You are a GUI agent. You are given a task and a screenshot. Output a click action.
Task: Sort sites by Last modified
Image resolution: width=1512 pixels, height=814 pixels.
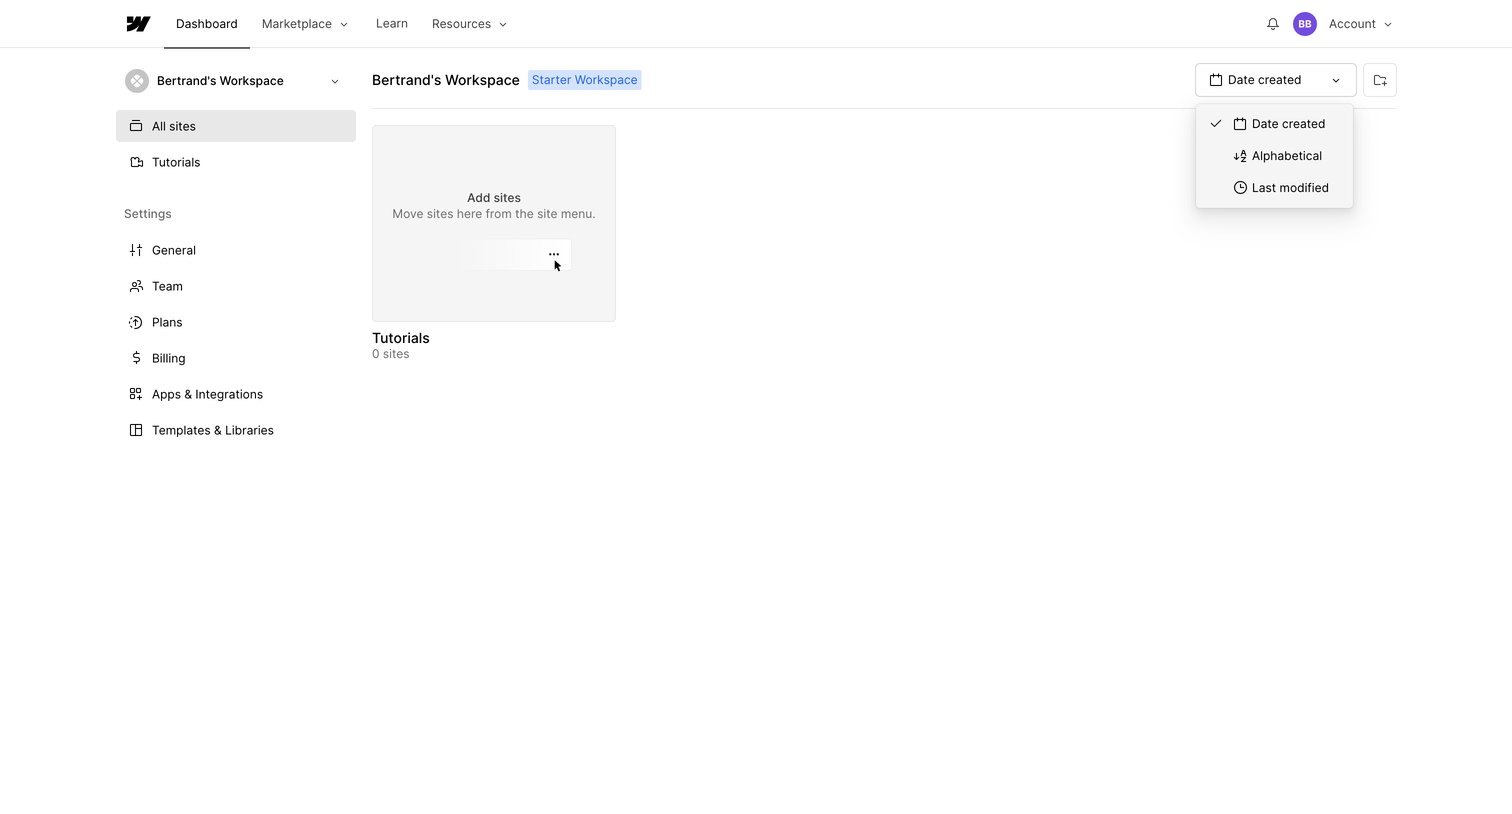coord(1274,188)
